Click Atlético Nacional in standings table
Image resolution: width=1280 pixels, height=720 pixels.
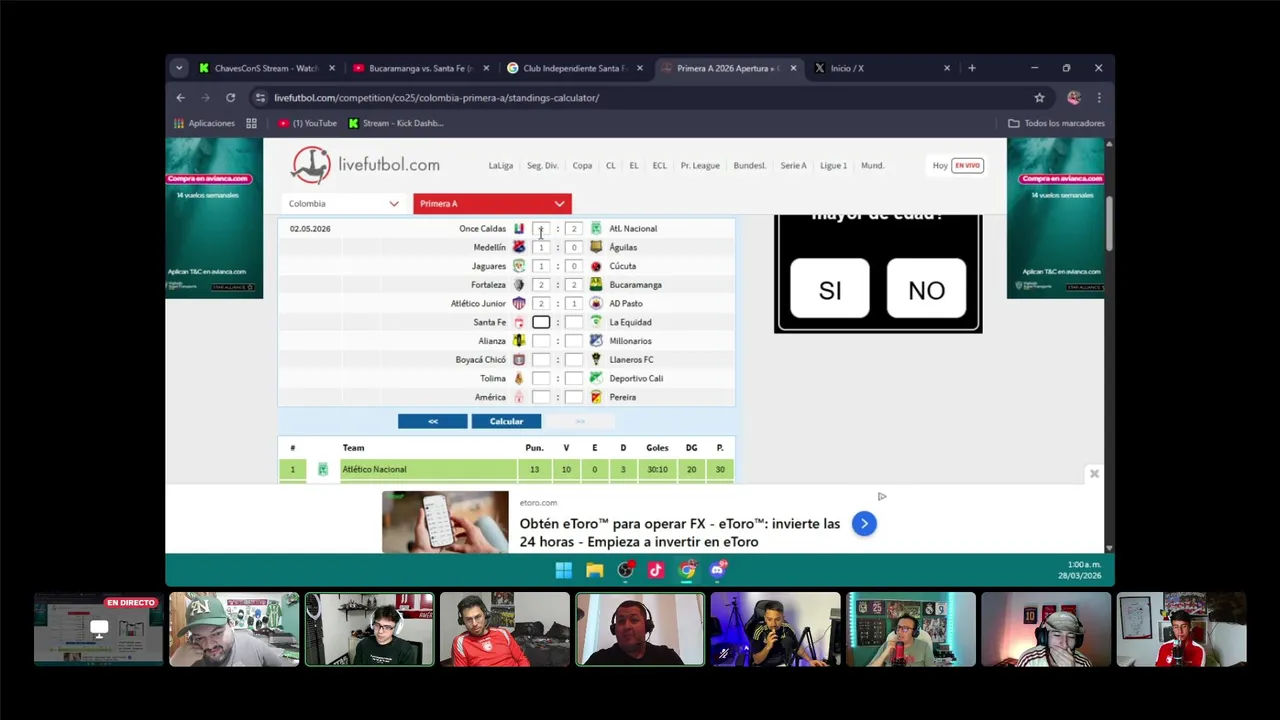pyautogui.click(x=374, y=469)
